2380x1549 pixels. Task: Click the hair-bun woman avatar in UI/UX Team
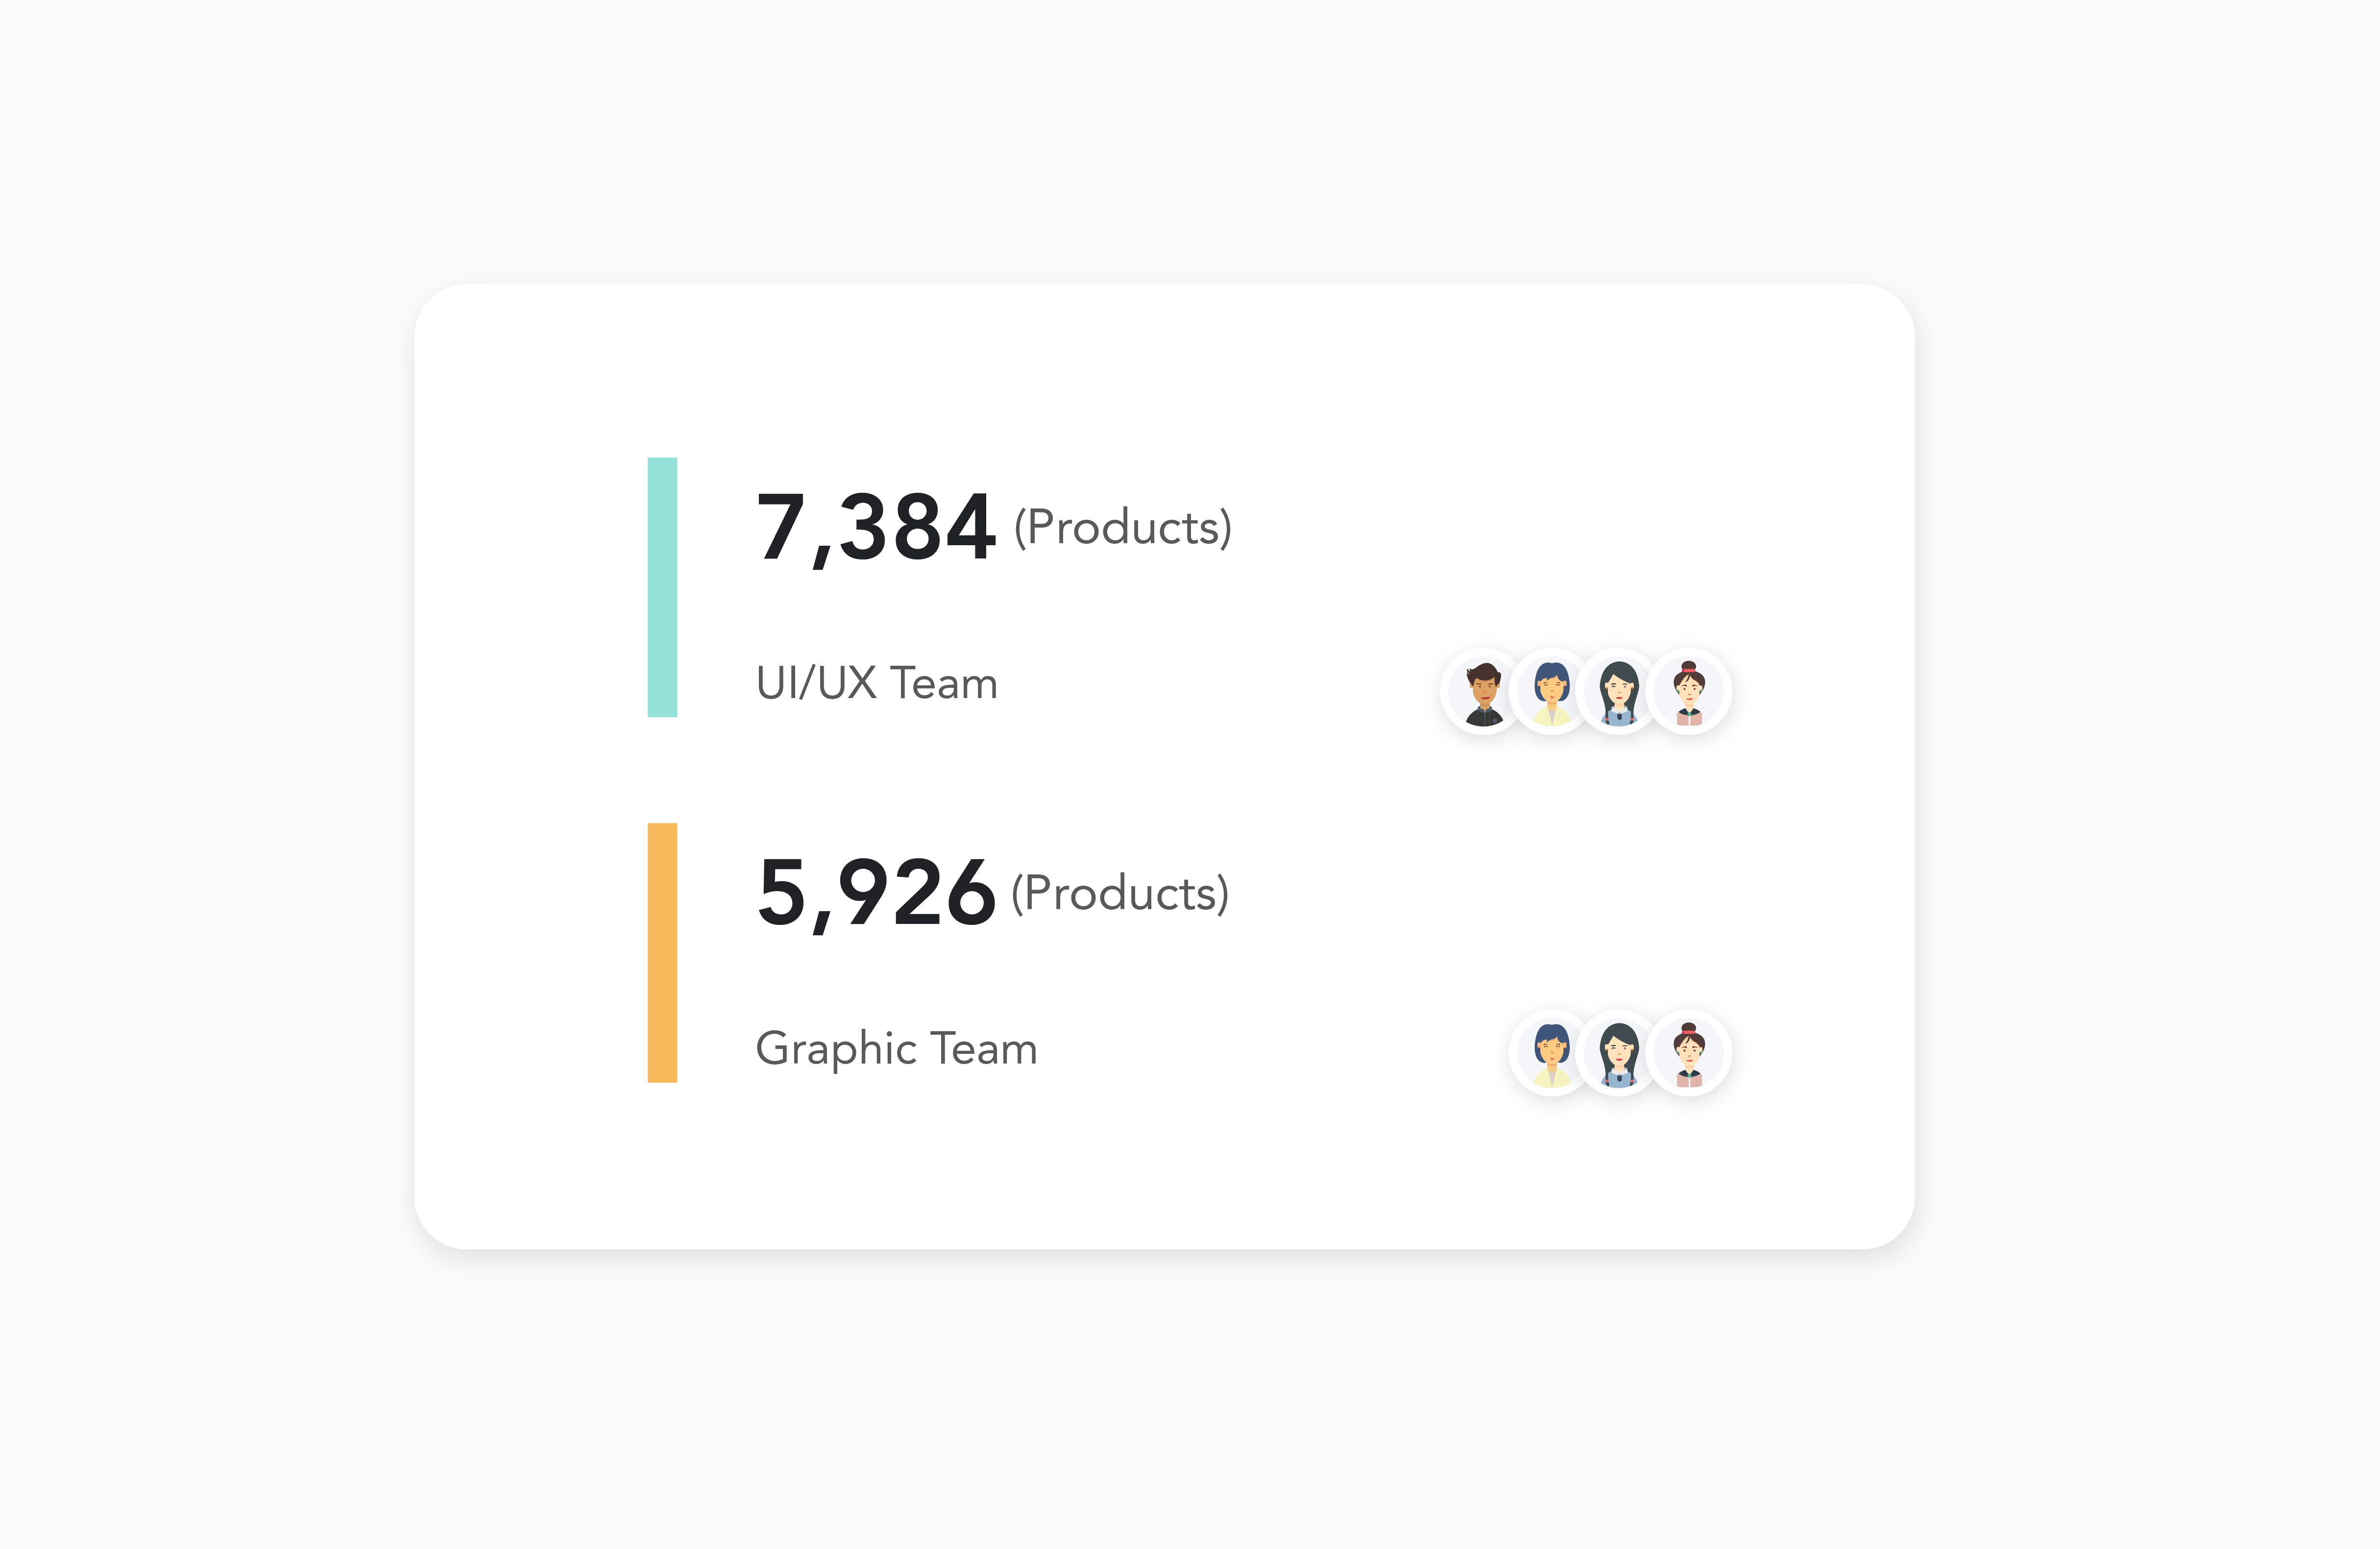pyautogui.click(x=1689, y=692)
